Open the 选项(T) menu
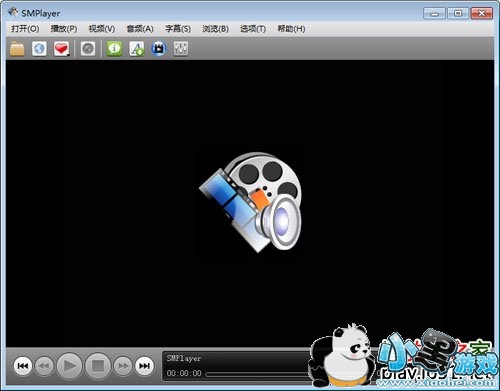Screen dimensions: 500x391 tap(253, 29)
